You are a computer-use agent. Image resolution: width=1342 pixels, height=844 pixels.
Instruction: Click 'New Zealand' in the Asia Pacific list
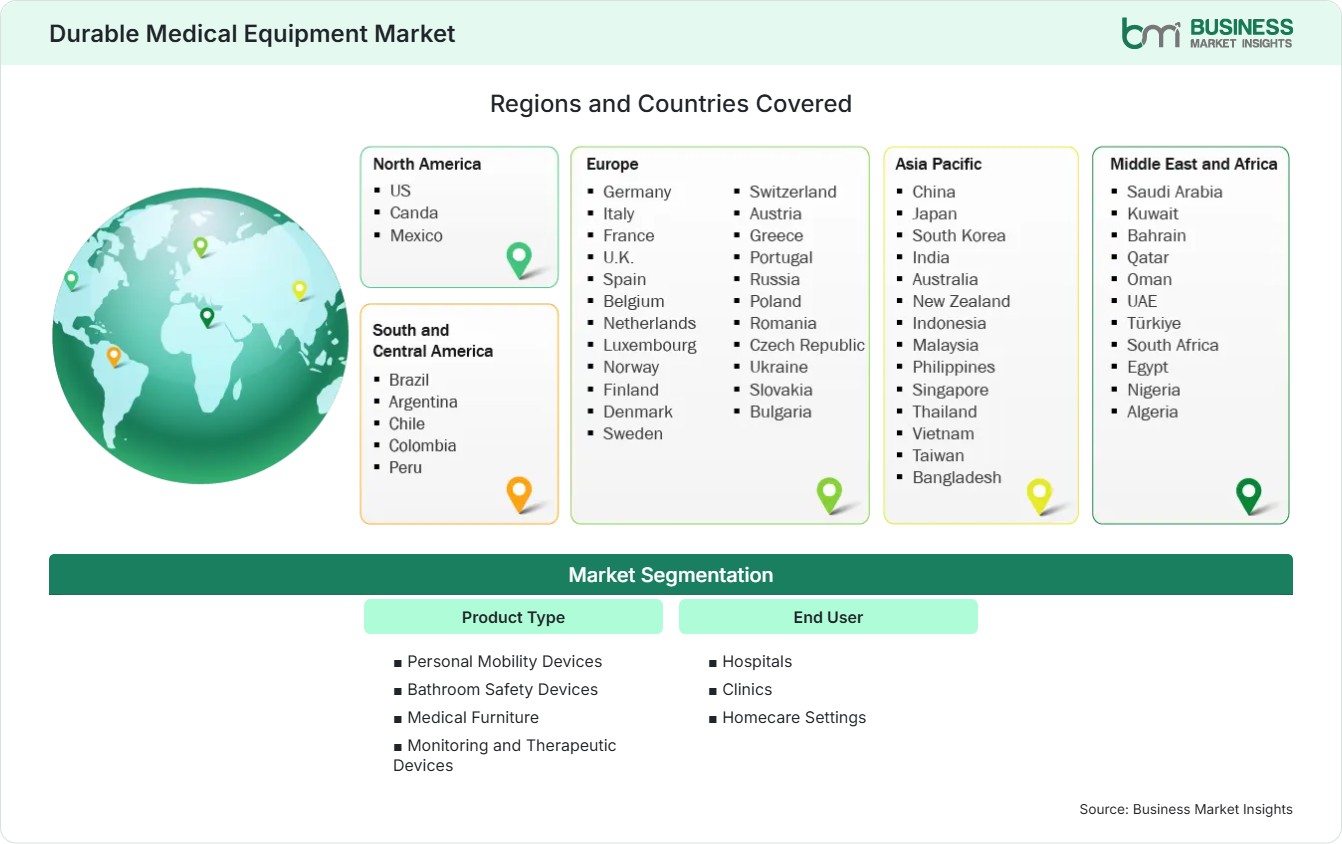[x=961, y=302]
